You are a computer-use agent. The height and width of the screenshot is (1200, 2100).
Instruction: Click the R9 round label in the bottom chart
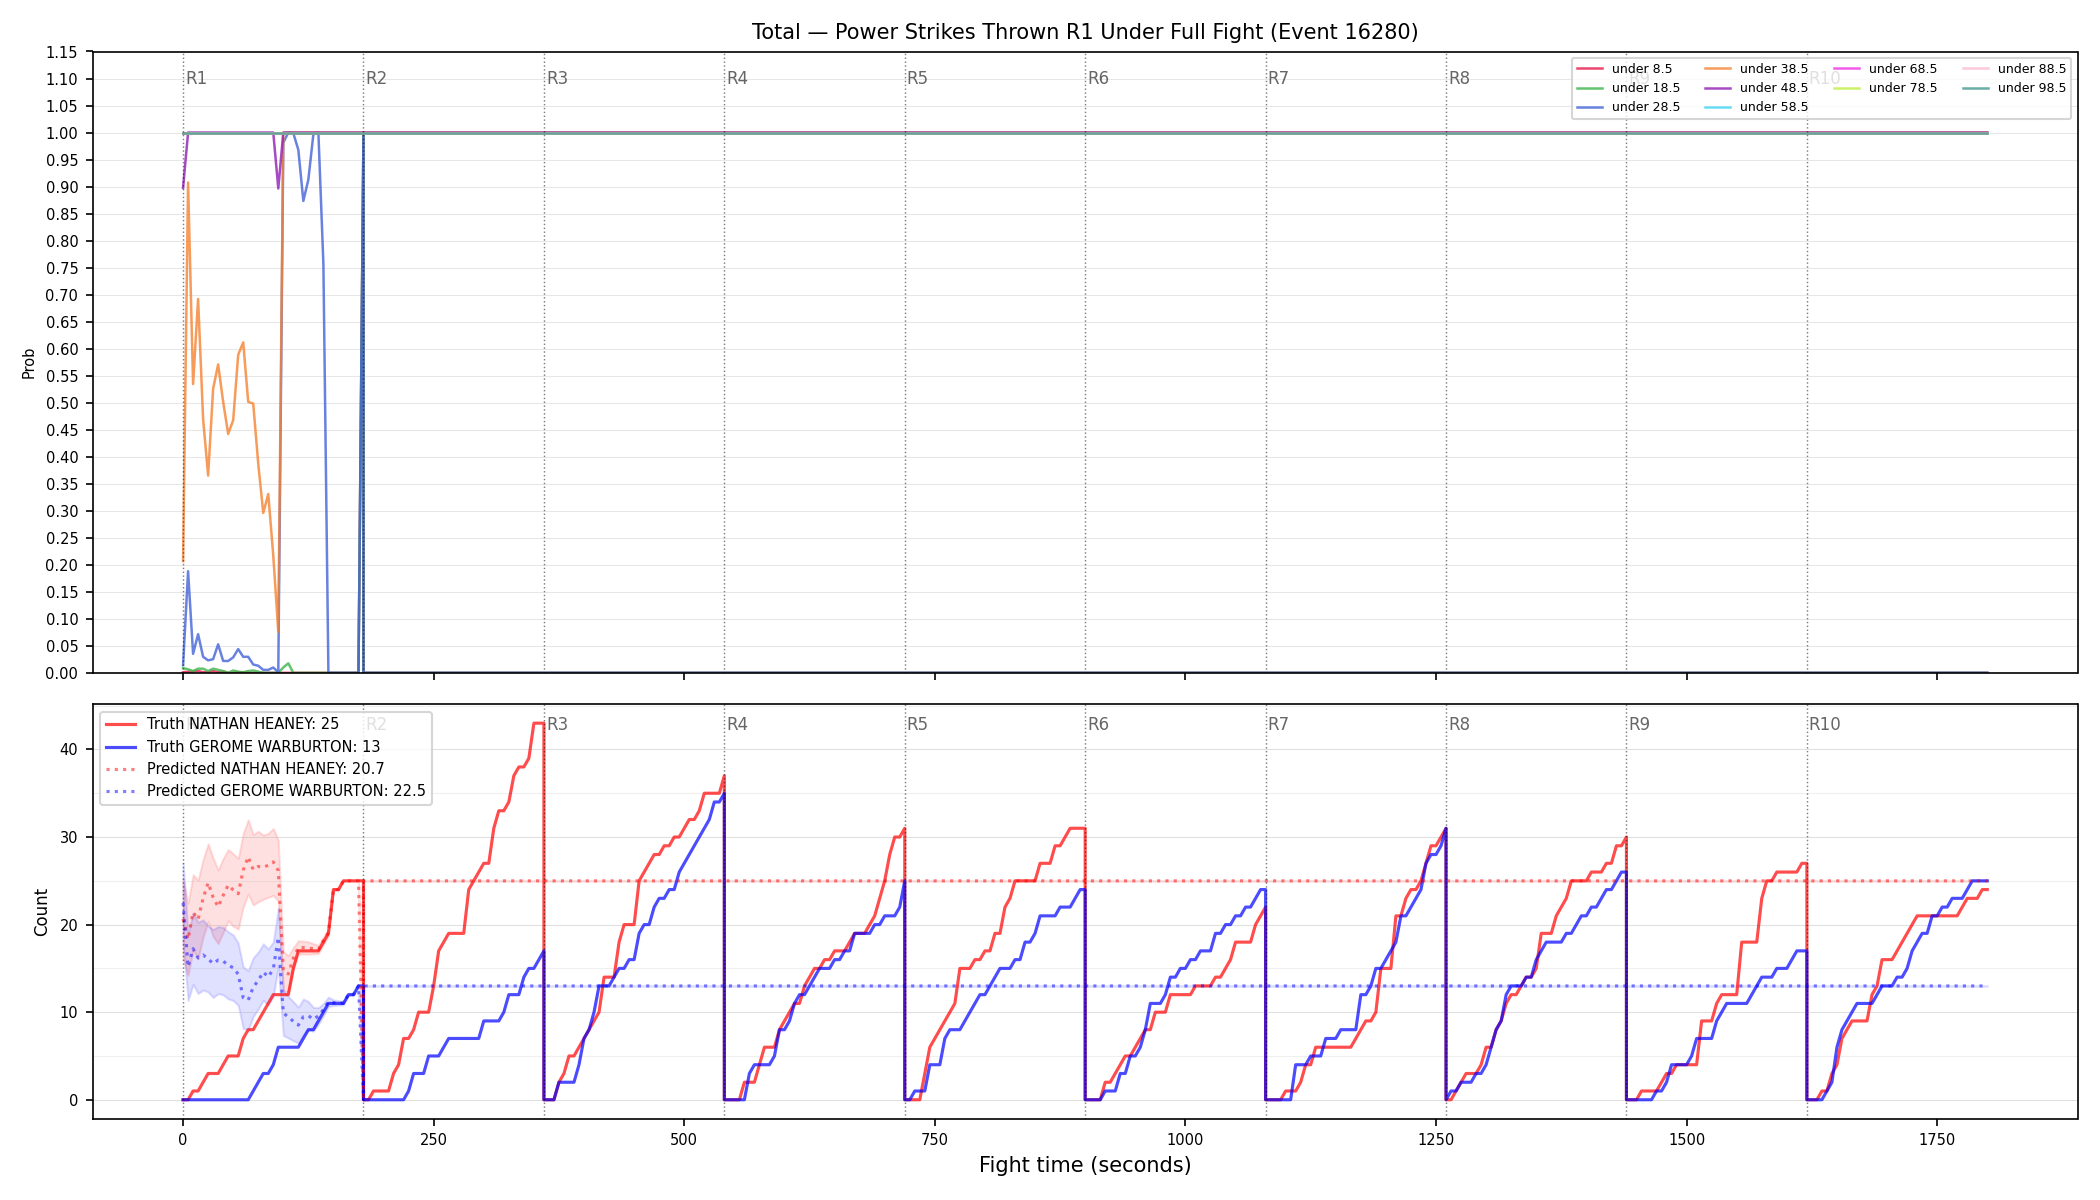pyautogui.click(x=1639, y=724)
